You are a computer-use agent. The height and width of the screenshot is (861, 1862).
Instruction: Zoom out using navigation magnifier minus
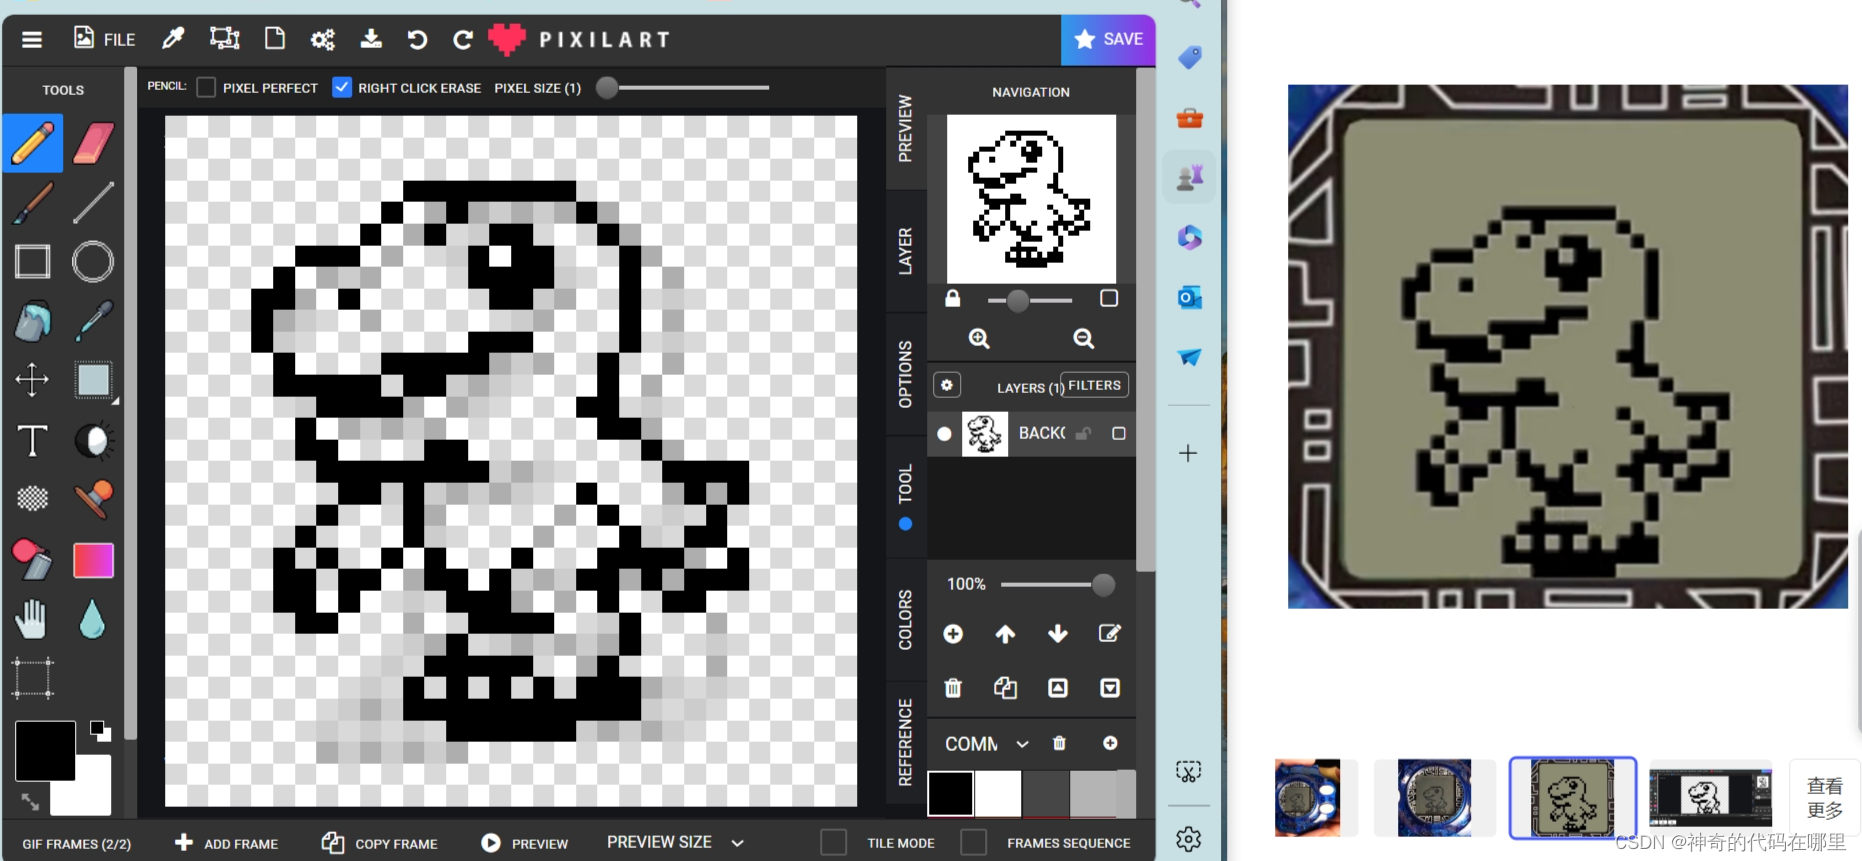tap(1083, 339)
